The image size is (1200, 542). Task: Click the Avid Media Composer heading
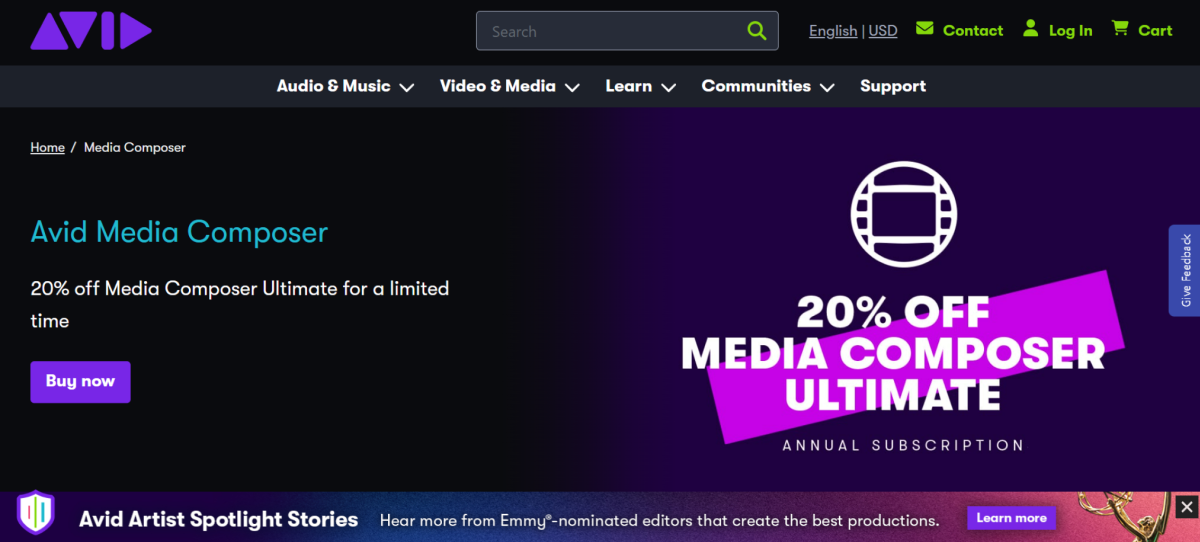pyautogui.click(x=179, y=232)
